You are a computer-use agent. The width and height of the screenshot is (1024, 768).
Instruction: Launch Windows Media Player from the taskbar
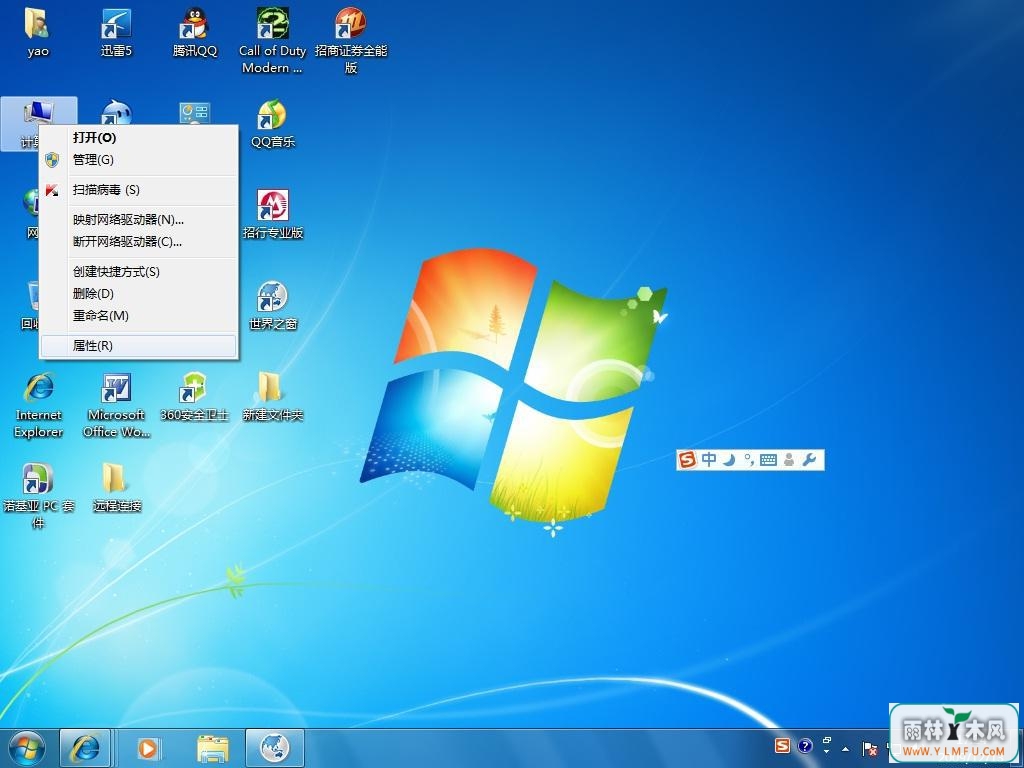pos(148,748)
